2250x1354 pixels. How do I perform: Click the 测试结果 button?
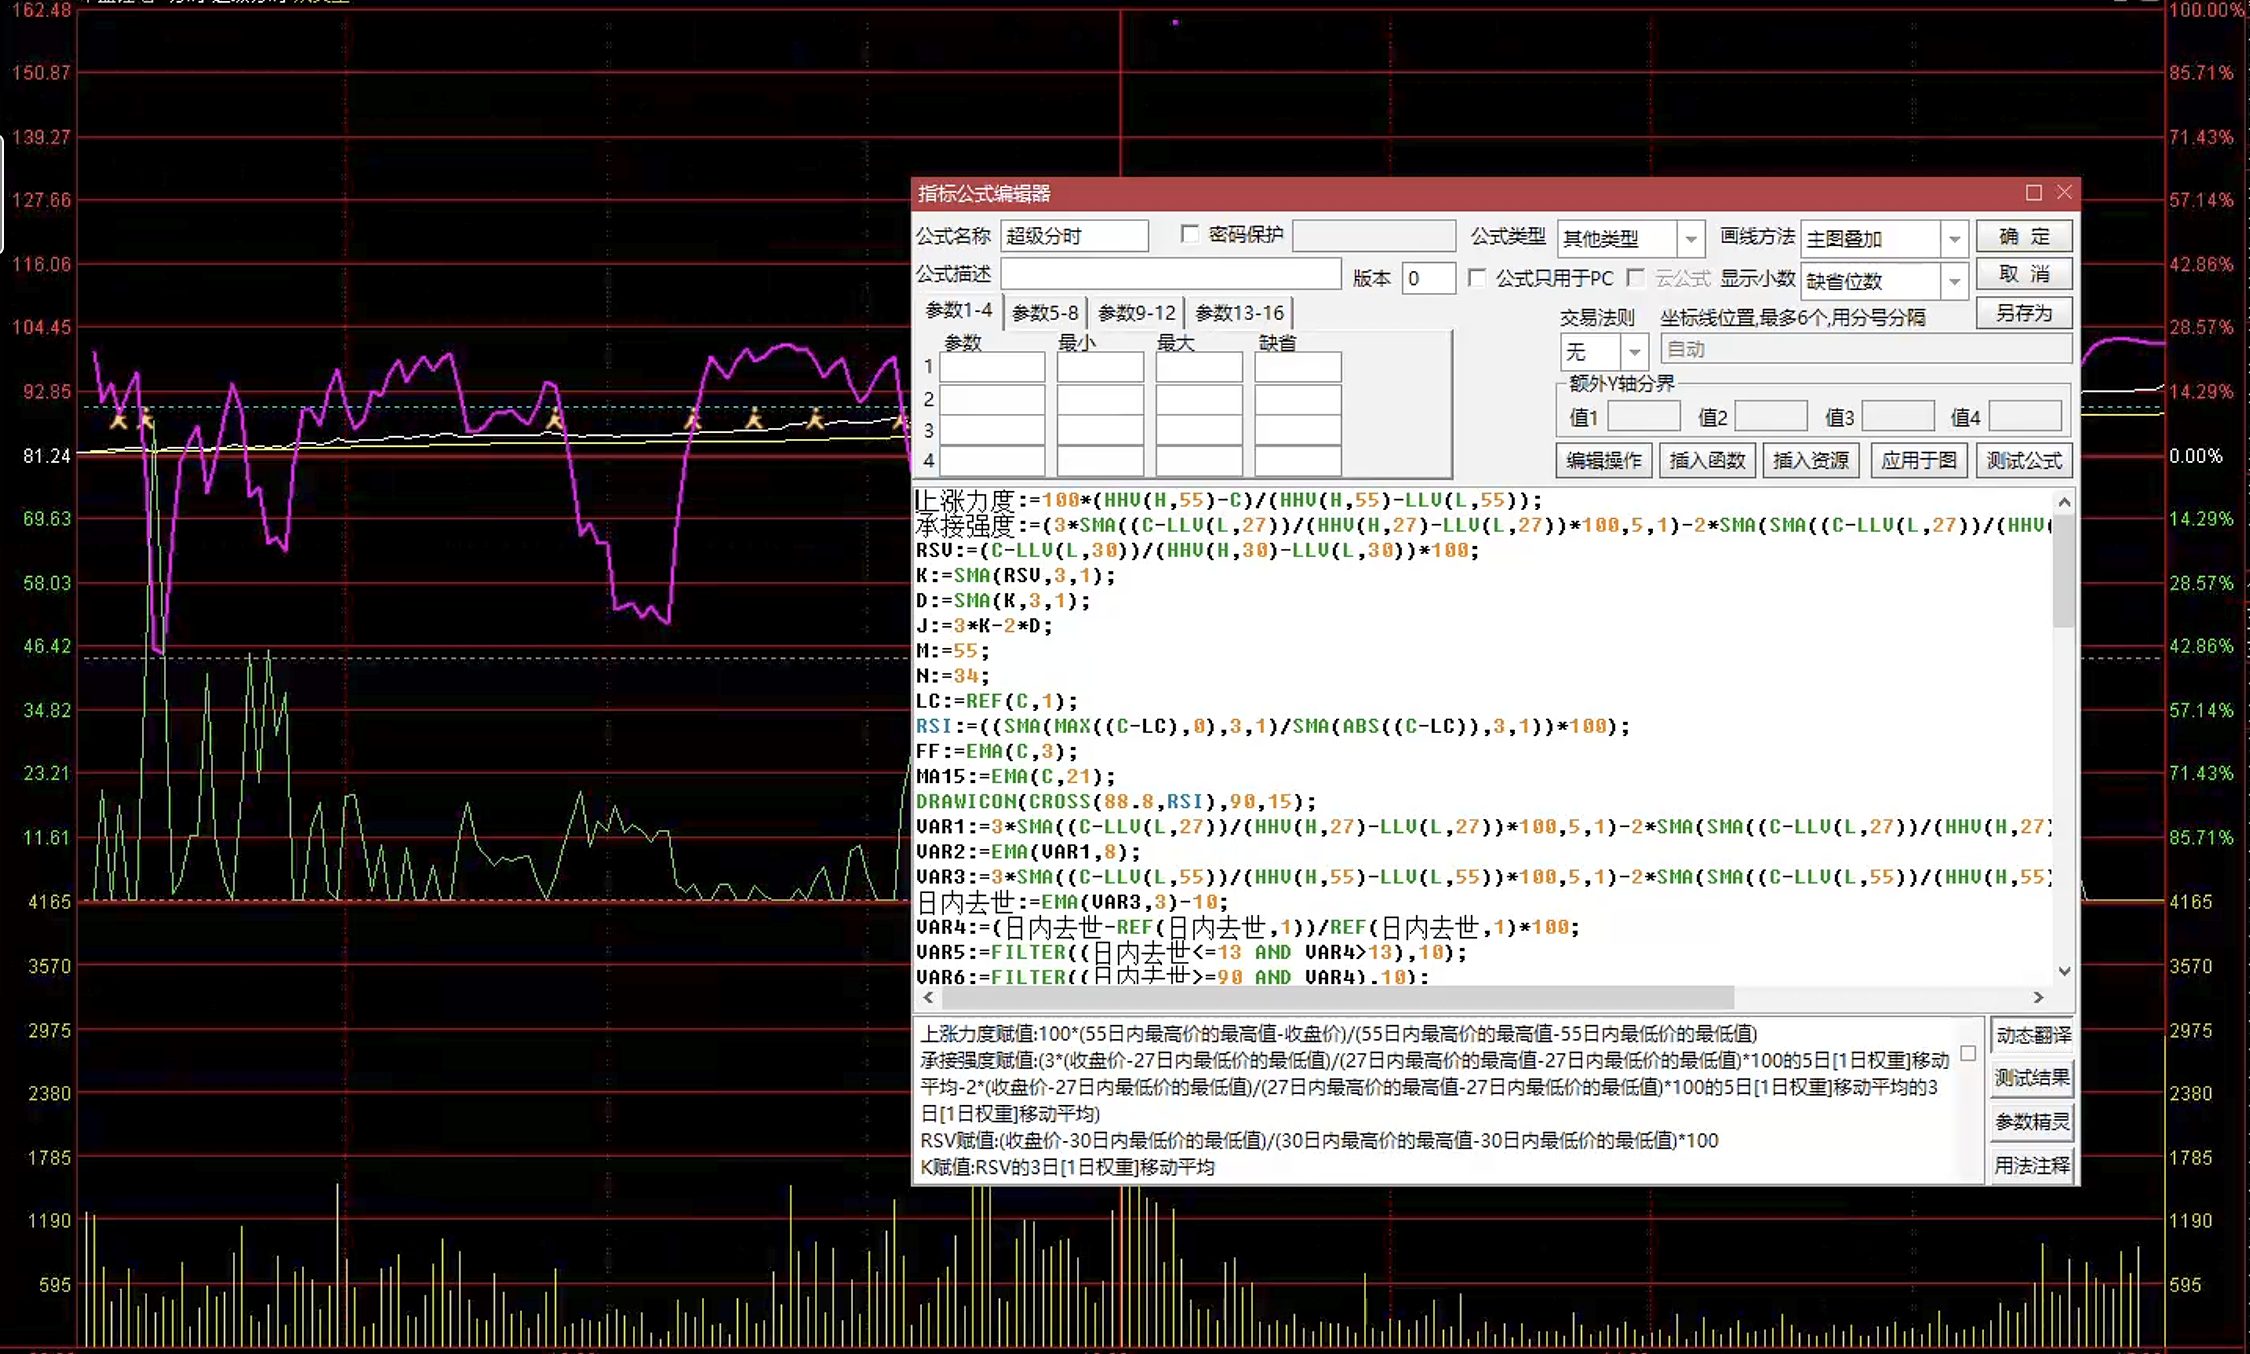click(2032, 1078)
